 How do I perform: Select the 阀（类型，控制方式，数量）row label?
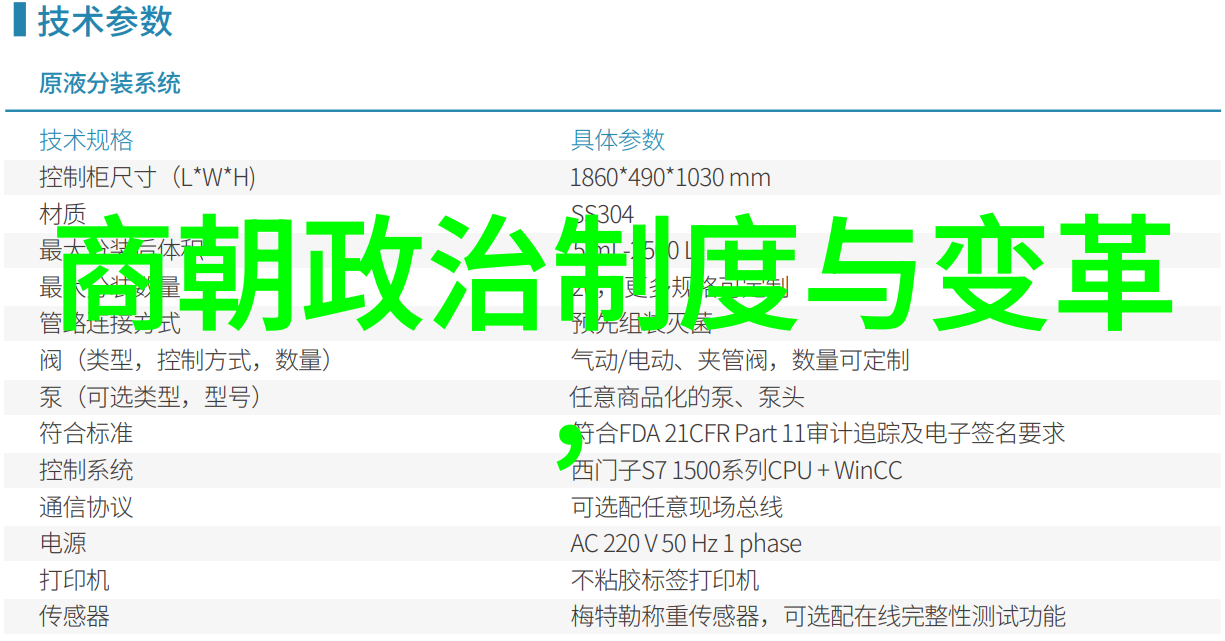(x=186, y=360)
